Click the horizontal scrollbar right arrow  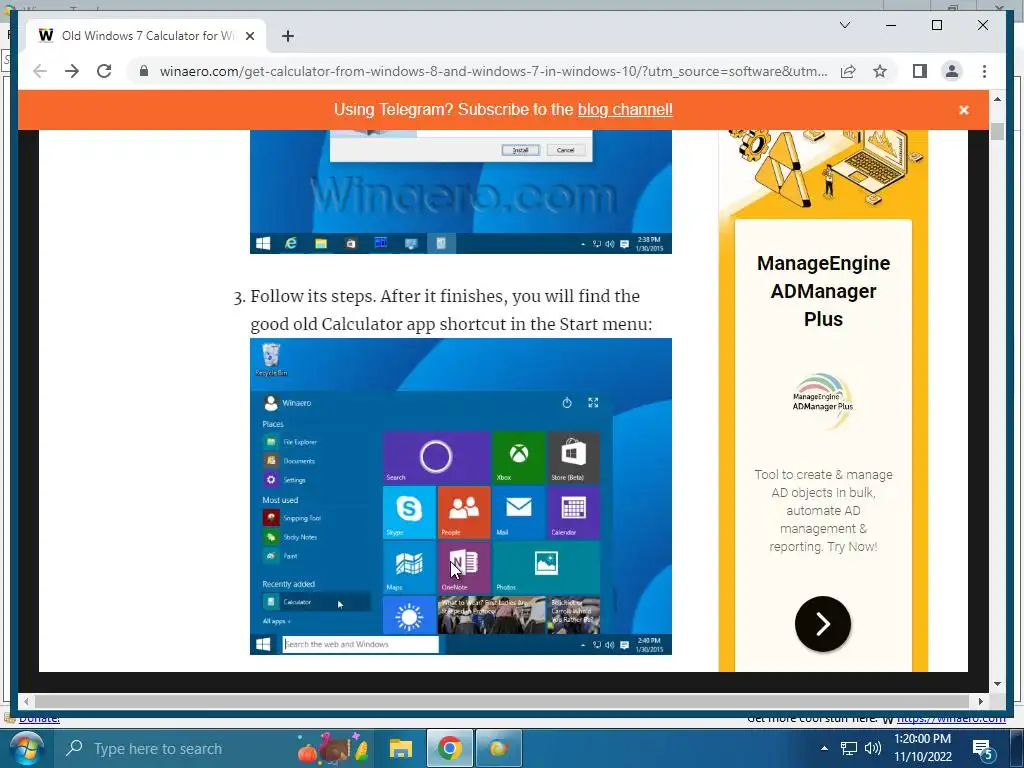980,701
